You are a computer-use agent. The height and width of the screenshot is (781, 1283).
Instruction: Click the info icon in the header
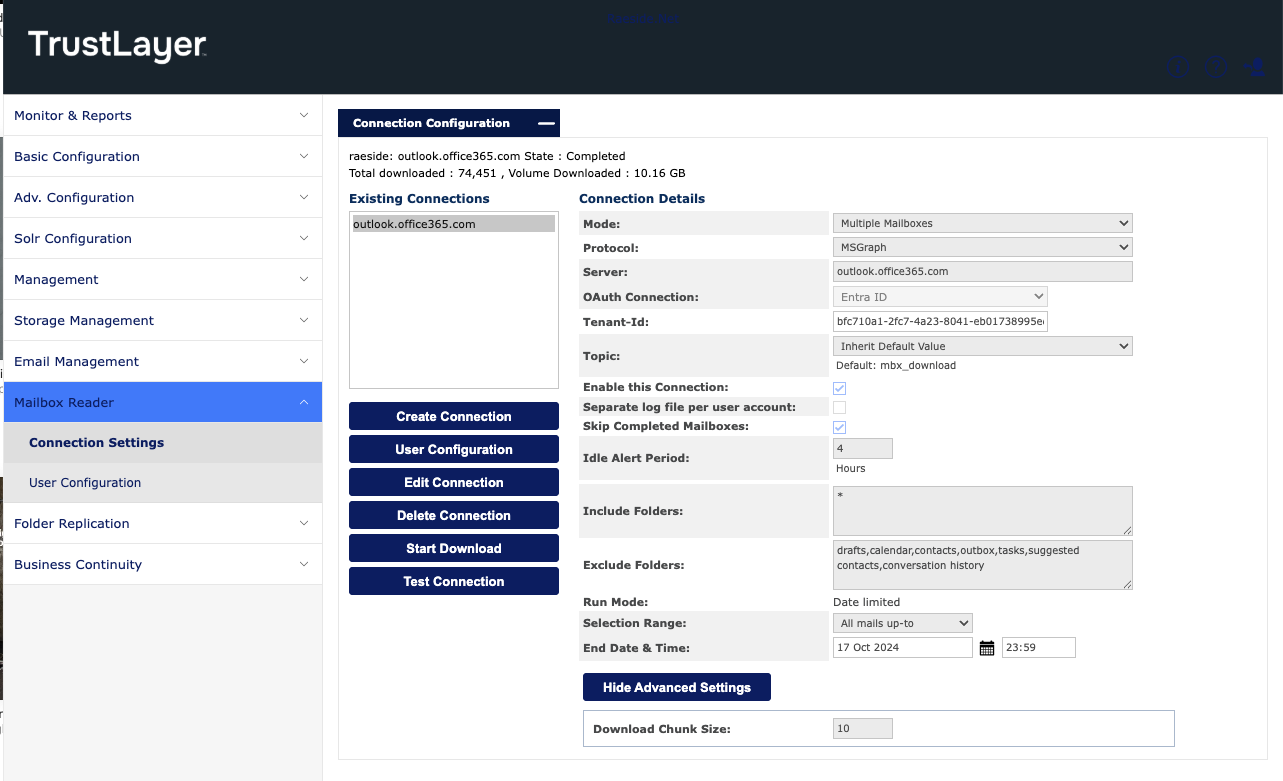click(x=1179, y=67)
